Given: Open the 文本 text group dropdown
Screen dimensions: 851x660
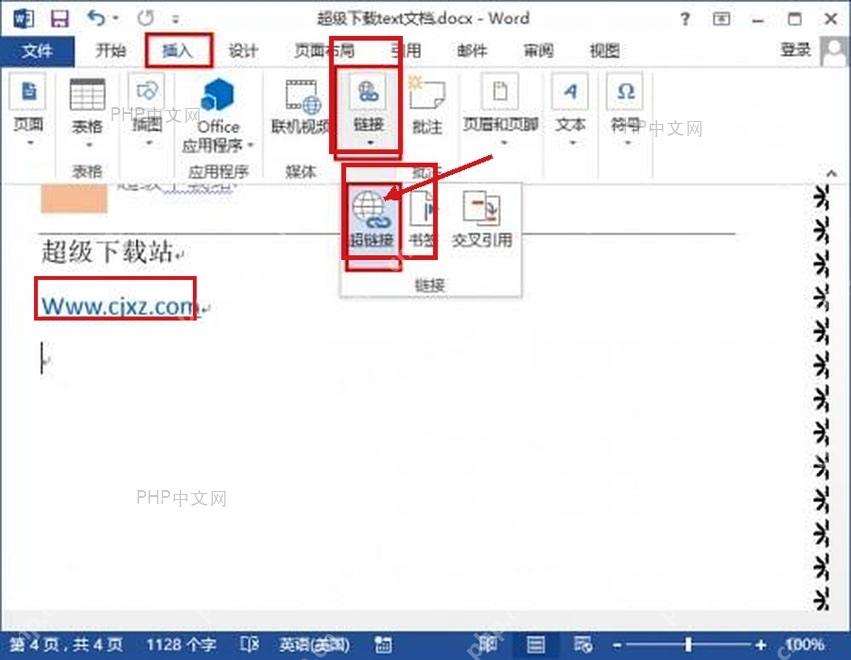Looking at the screenshot, I should pos(570,111).
